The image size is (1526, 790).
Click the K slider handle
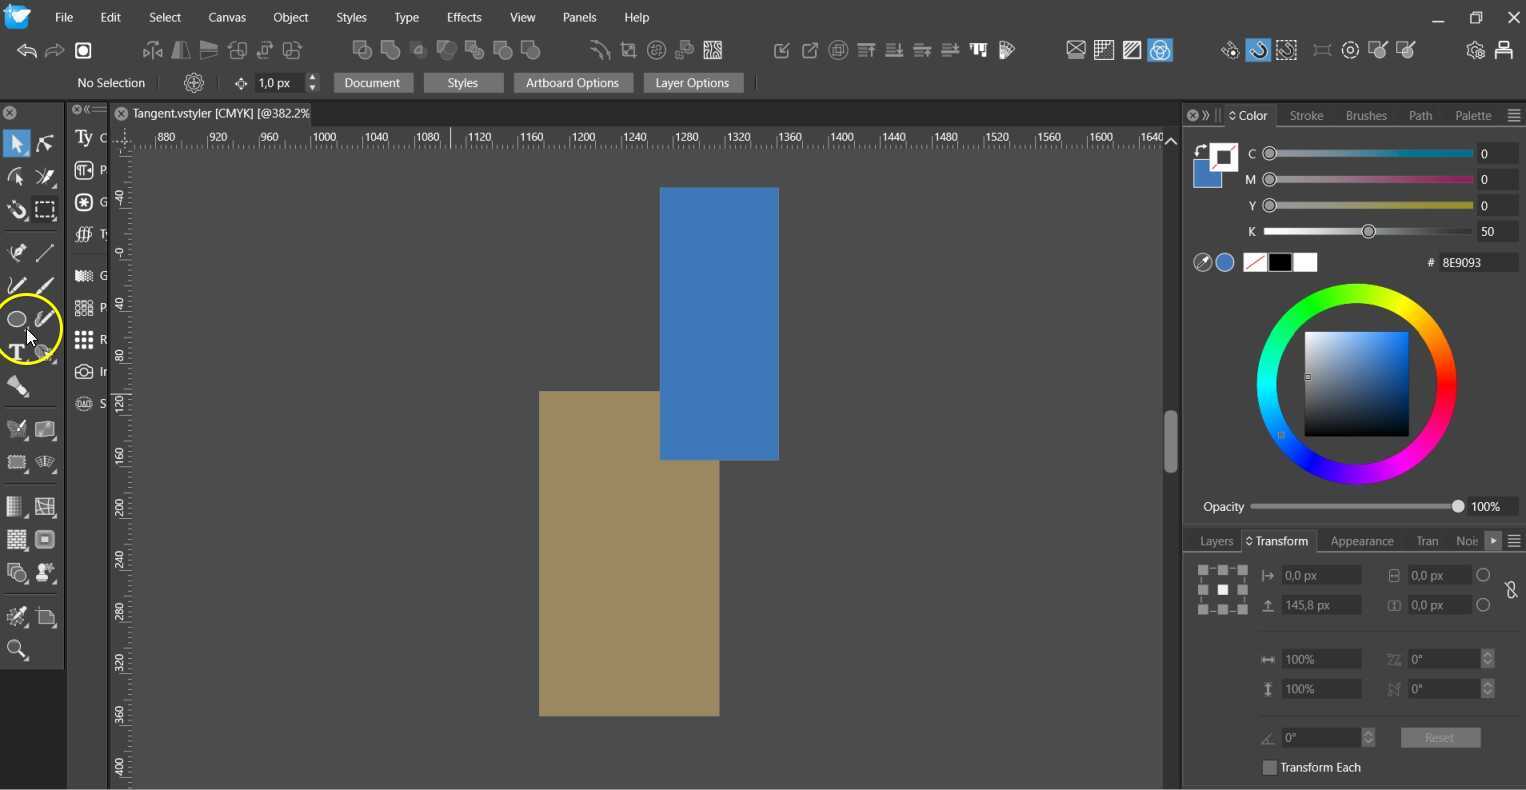[1368, 232]
